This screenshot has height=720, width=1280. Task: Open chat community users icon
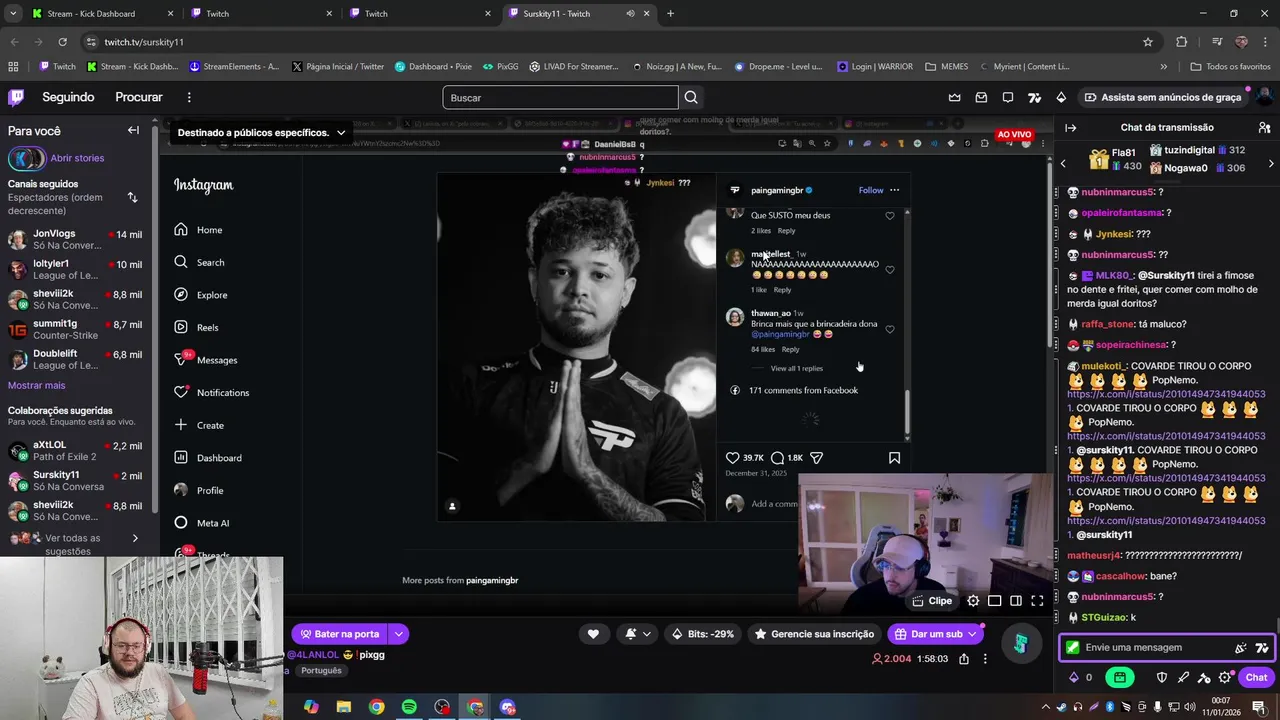point(1265,127)
